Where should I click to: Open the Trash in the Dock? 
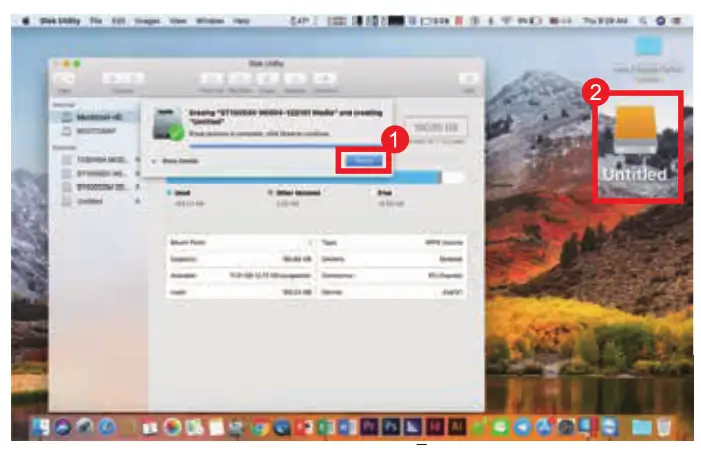tap(664, 427)
